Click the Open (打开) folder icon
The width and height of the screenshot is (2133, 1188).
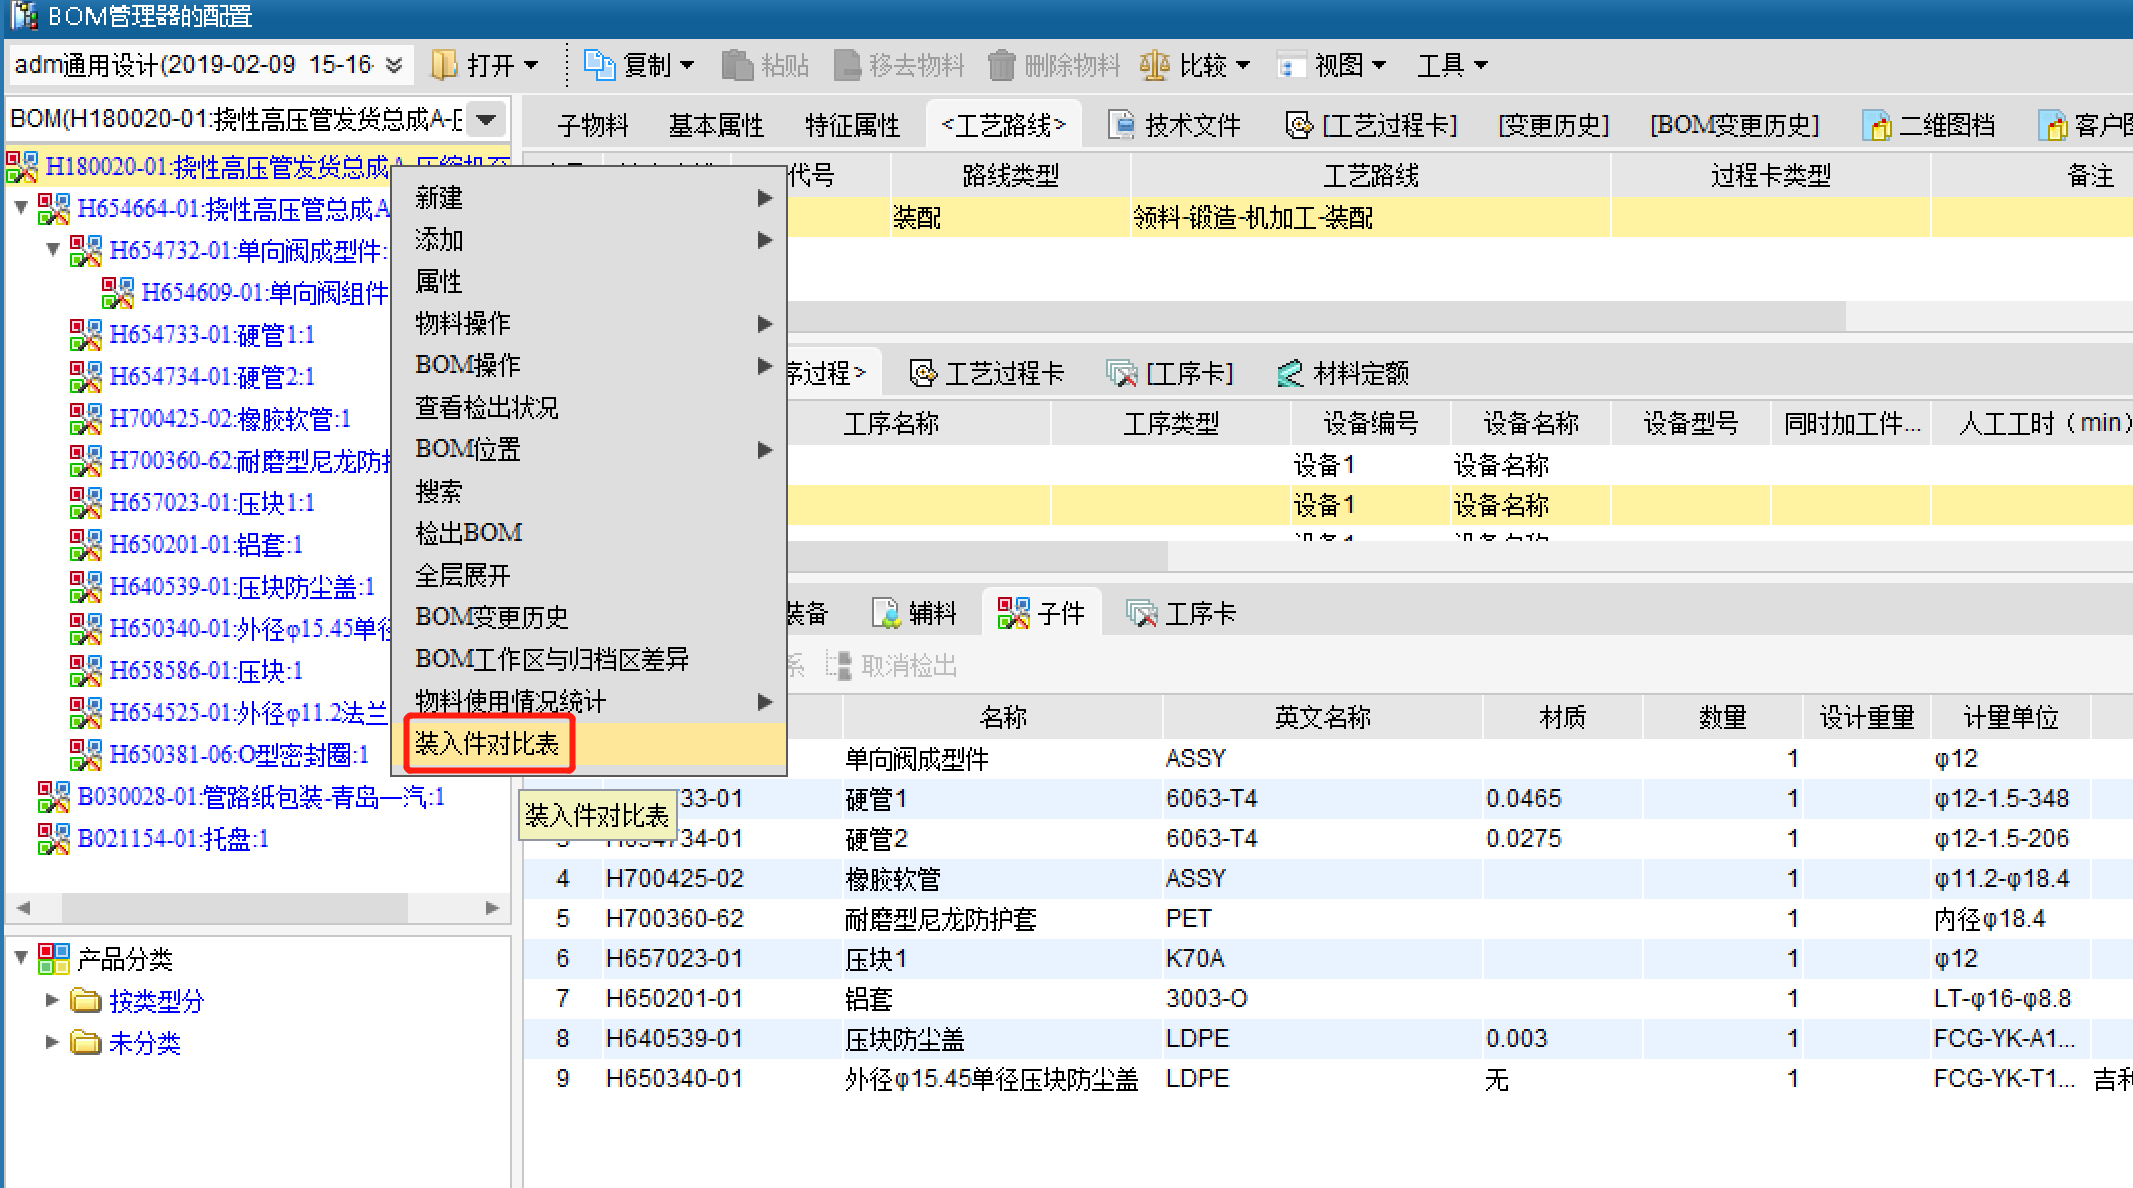[x=444, y=65]
